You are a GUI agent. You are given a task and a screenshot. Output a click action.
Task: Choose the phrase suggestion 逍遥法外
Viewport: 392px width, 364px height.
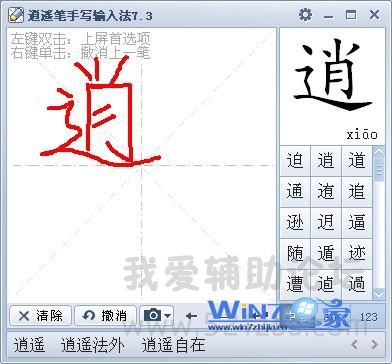(x=93, y=345)
